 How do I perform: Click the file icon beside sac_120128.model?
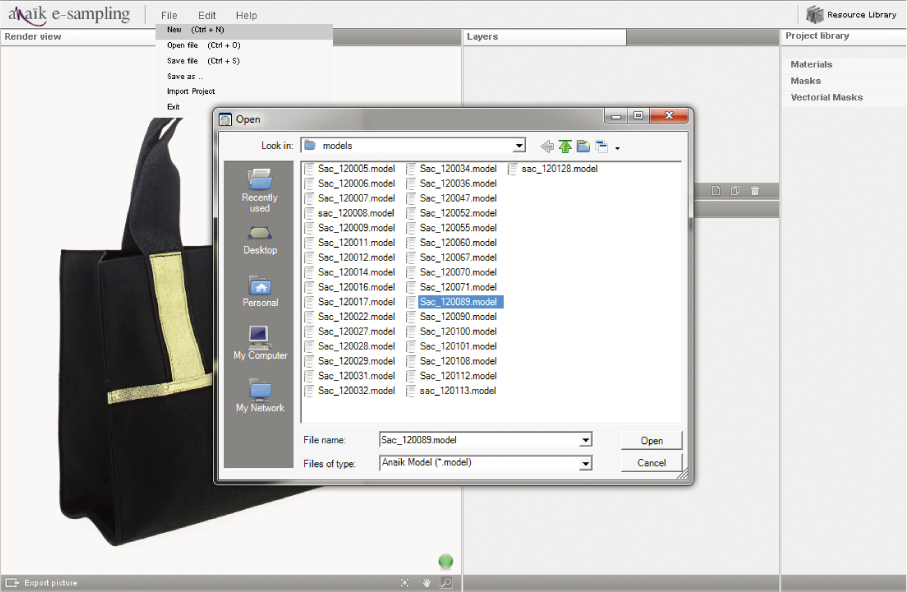(513, 168)
